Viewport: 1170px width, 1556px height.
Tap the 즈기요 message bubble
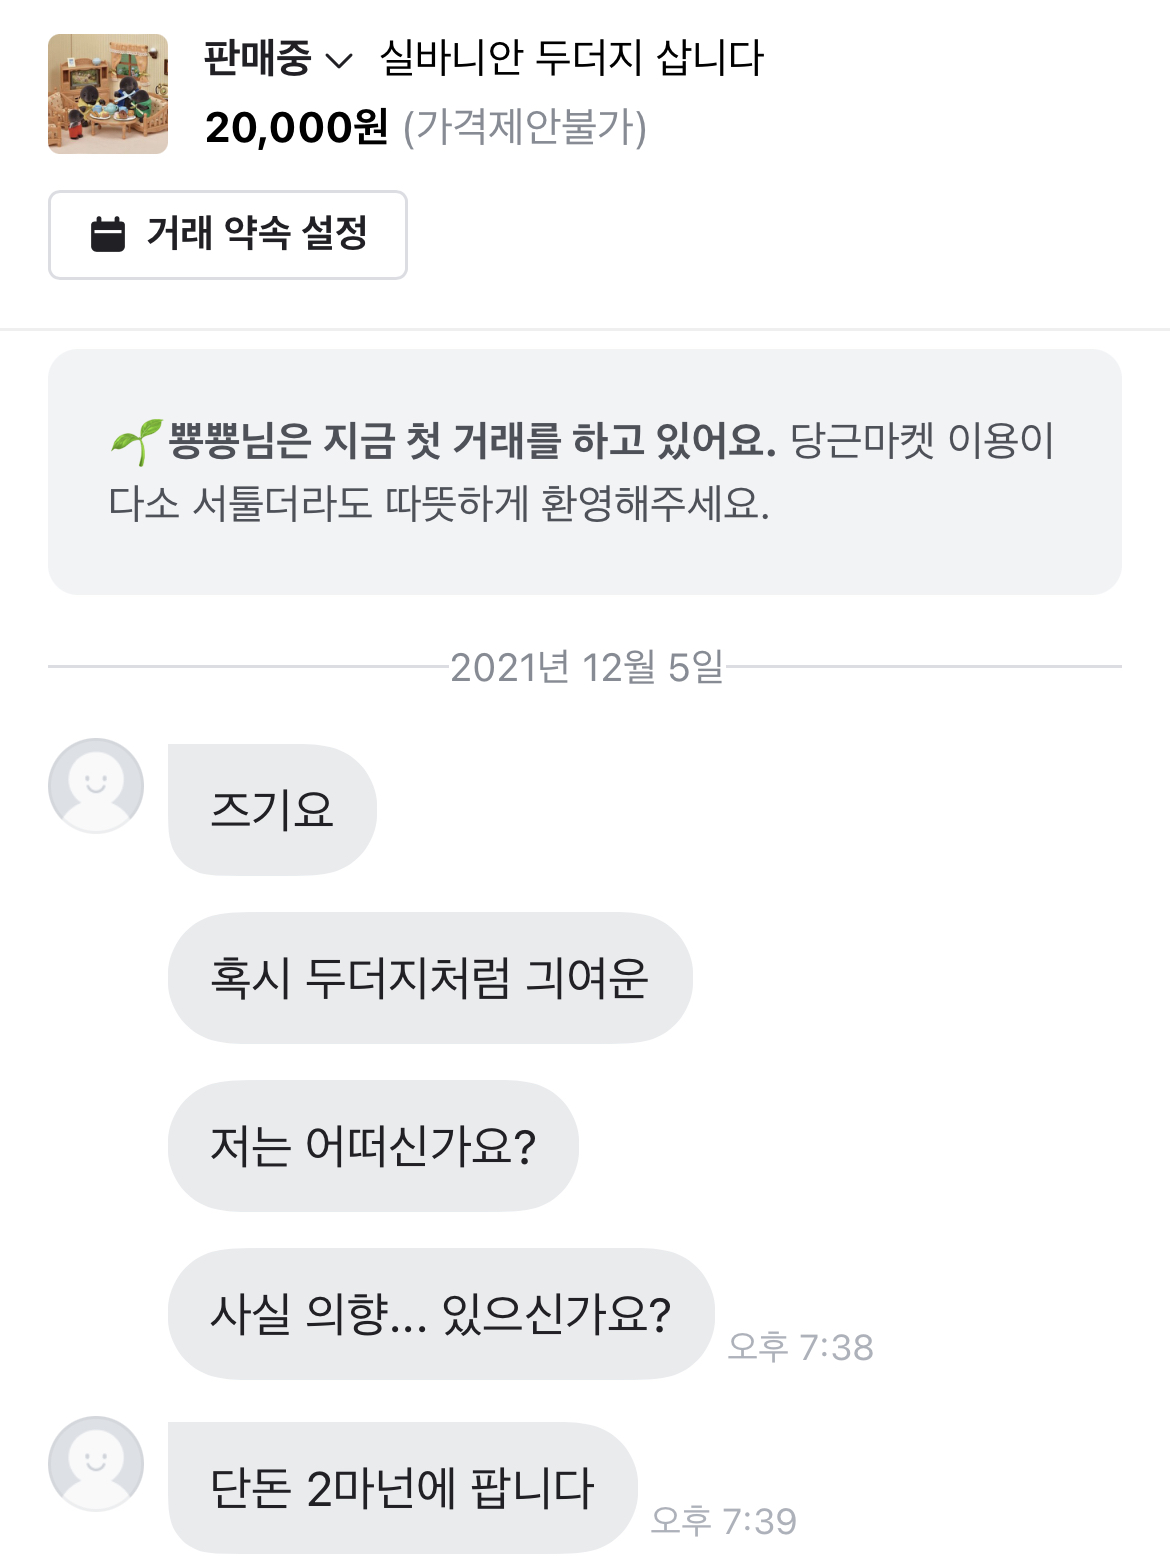272,810
